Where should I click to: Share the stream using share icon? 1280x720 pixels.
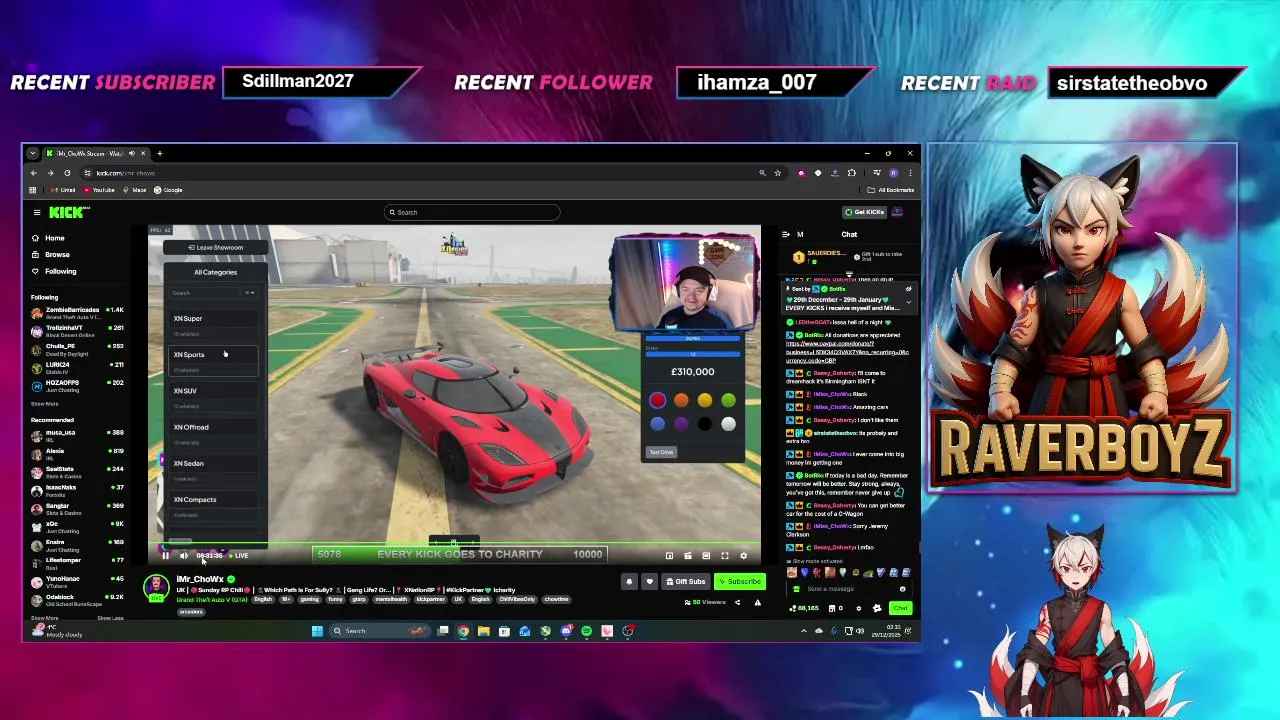coord(738,602)
